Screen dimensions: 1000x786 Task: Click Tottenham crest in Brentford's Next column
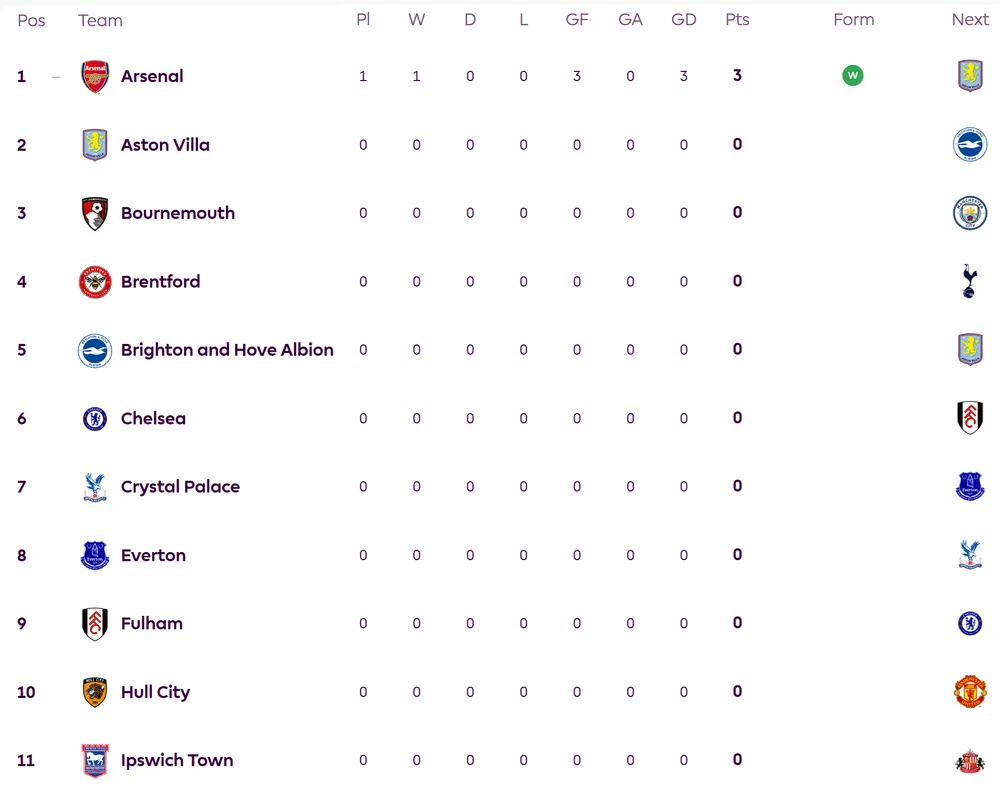tap(969, 281)
